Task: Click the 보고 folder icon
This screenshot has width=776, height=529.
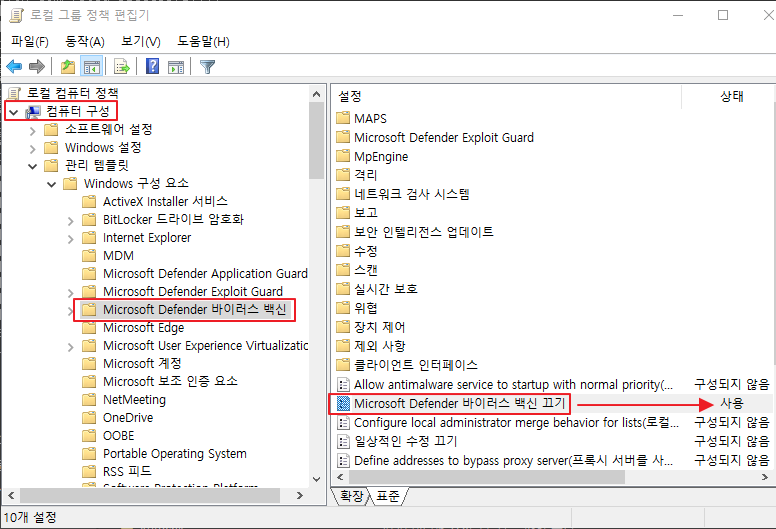Action: [x=343, y=213]
